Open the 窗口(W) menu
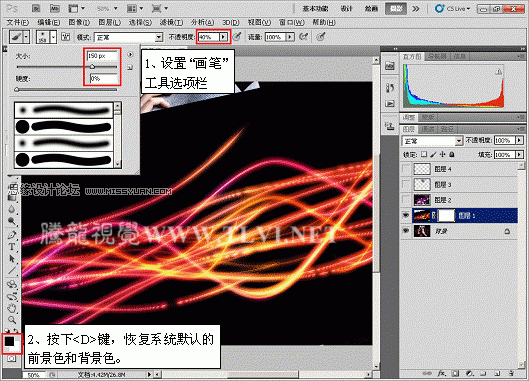 292,22
